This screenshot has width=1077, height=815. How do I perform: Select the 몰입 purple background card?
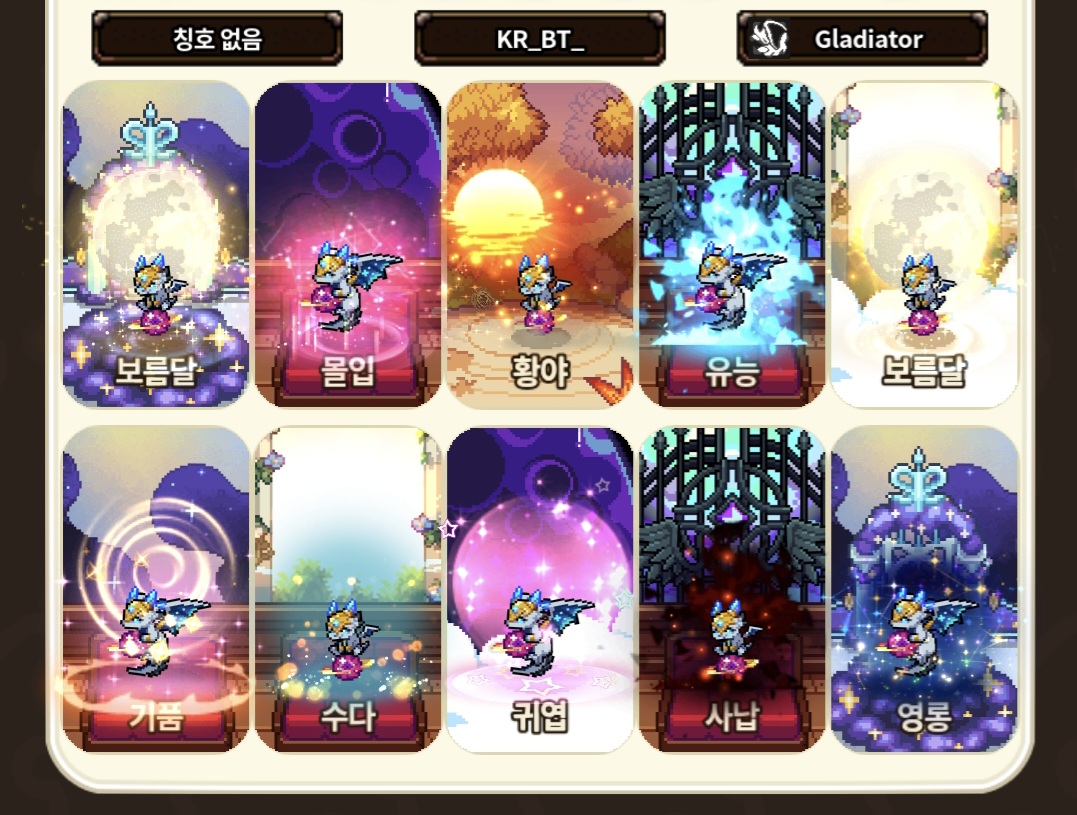[x=348, y=244]
